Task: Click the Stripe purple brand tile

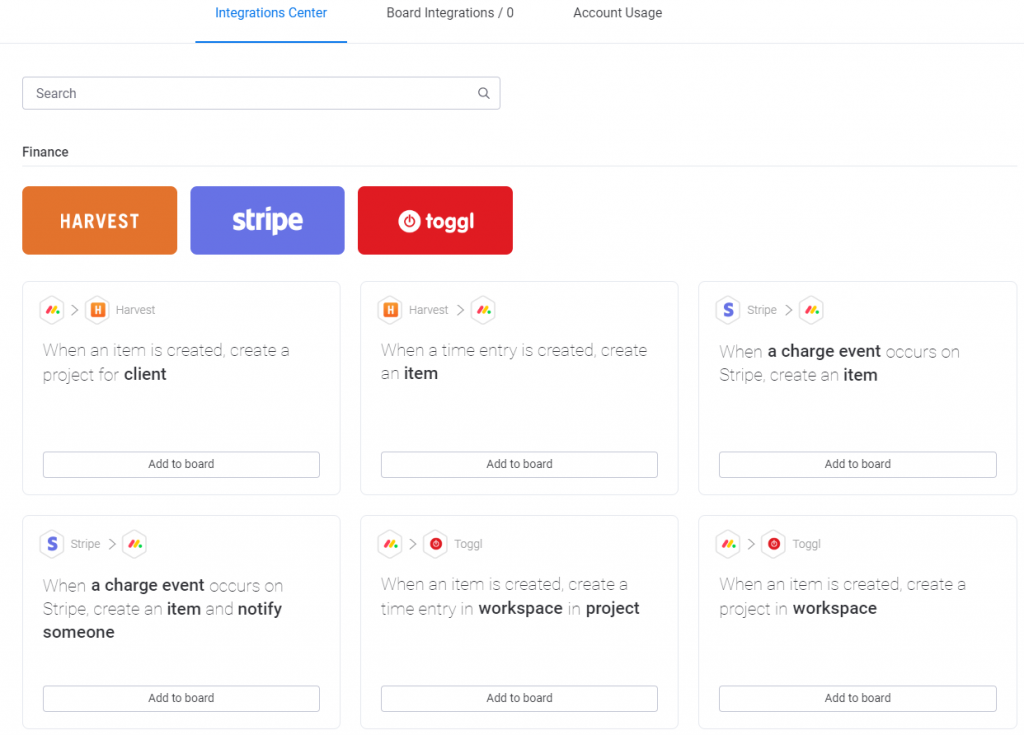Action: coord(267,220)
